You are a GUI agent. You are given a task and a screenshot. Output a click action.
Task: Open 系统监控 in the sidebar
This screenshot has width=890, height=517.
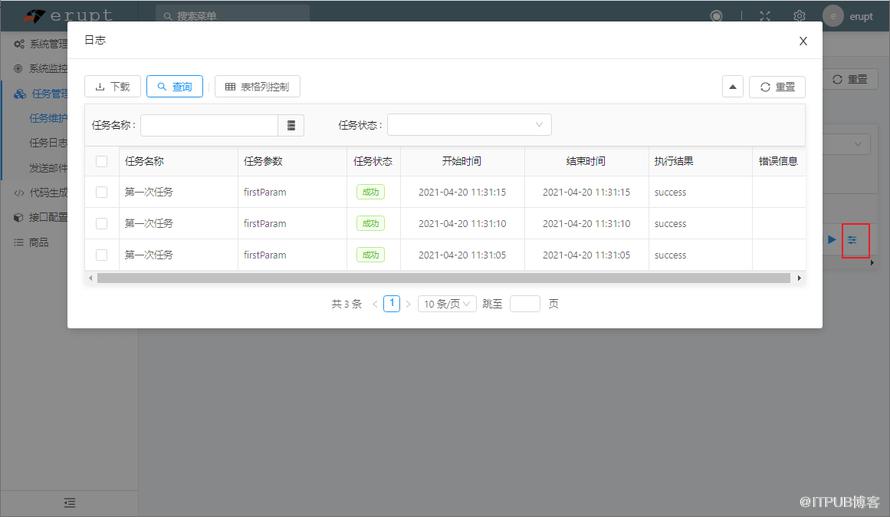pos(40,69)
